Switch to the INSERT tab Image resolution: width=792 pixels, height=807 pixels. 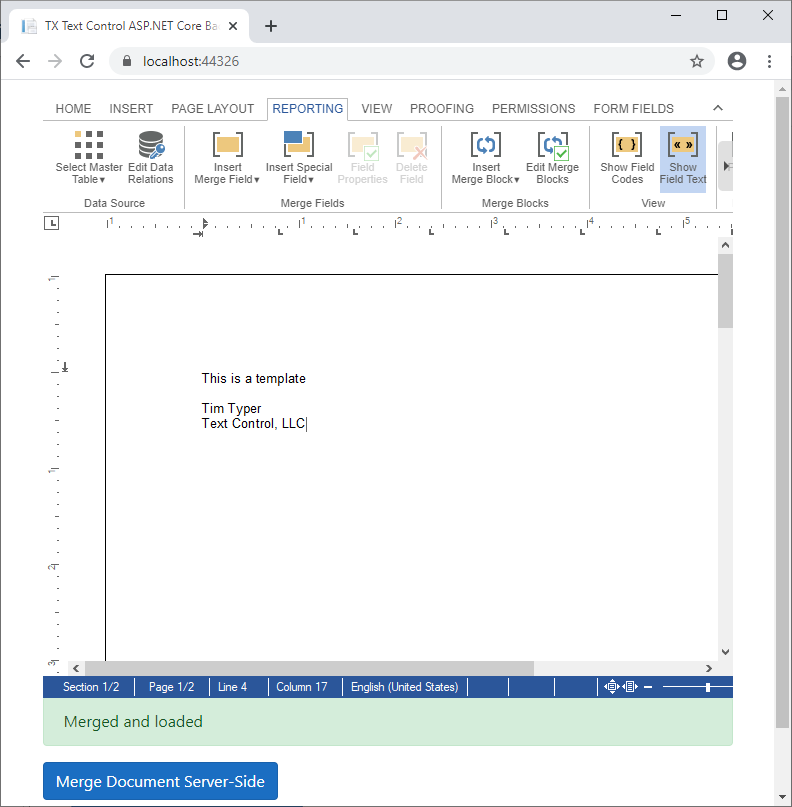point(131,109)
